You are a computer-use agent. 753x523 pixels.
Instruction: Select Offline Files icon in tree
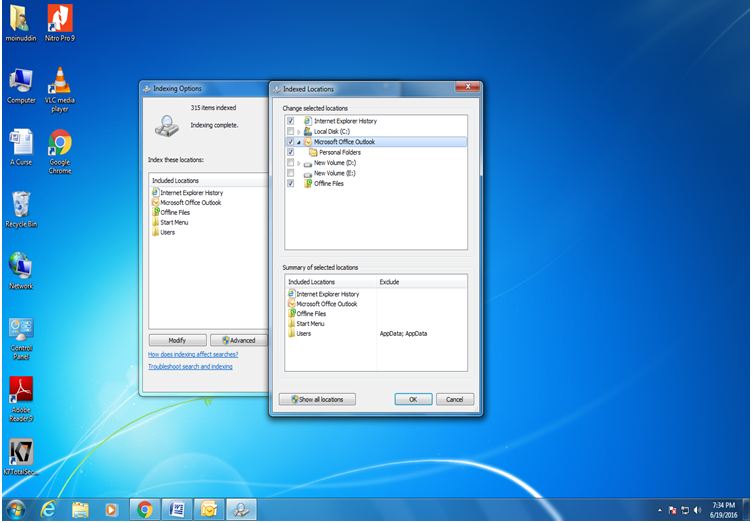pyautogui.click(x=308, y=183)
